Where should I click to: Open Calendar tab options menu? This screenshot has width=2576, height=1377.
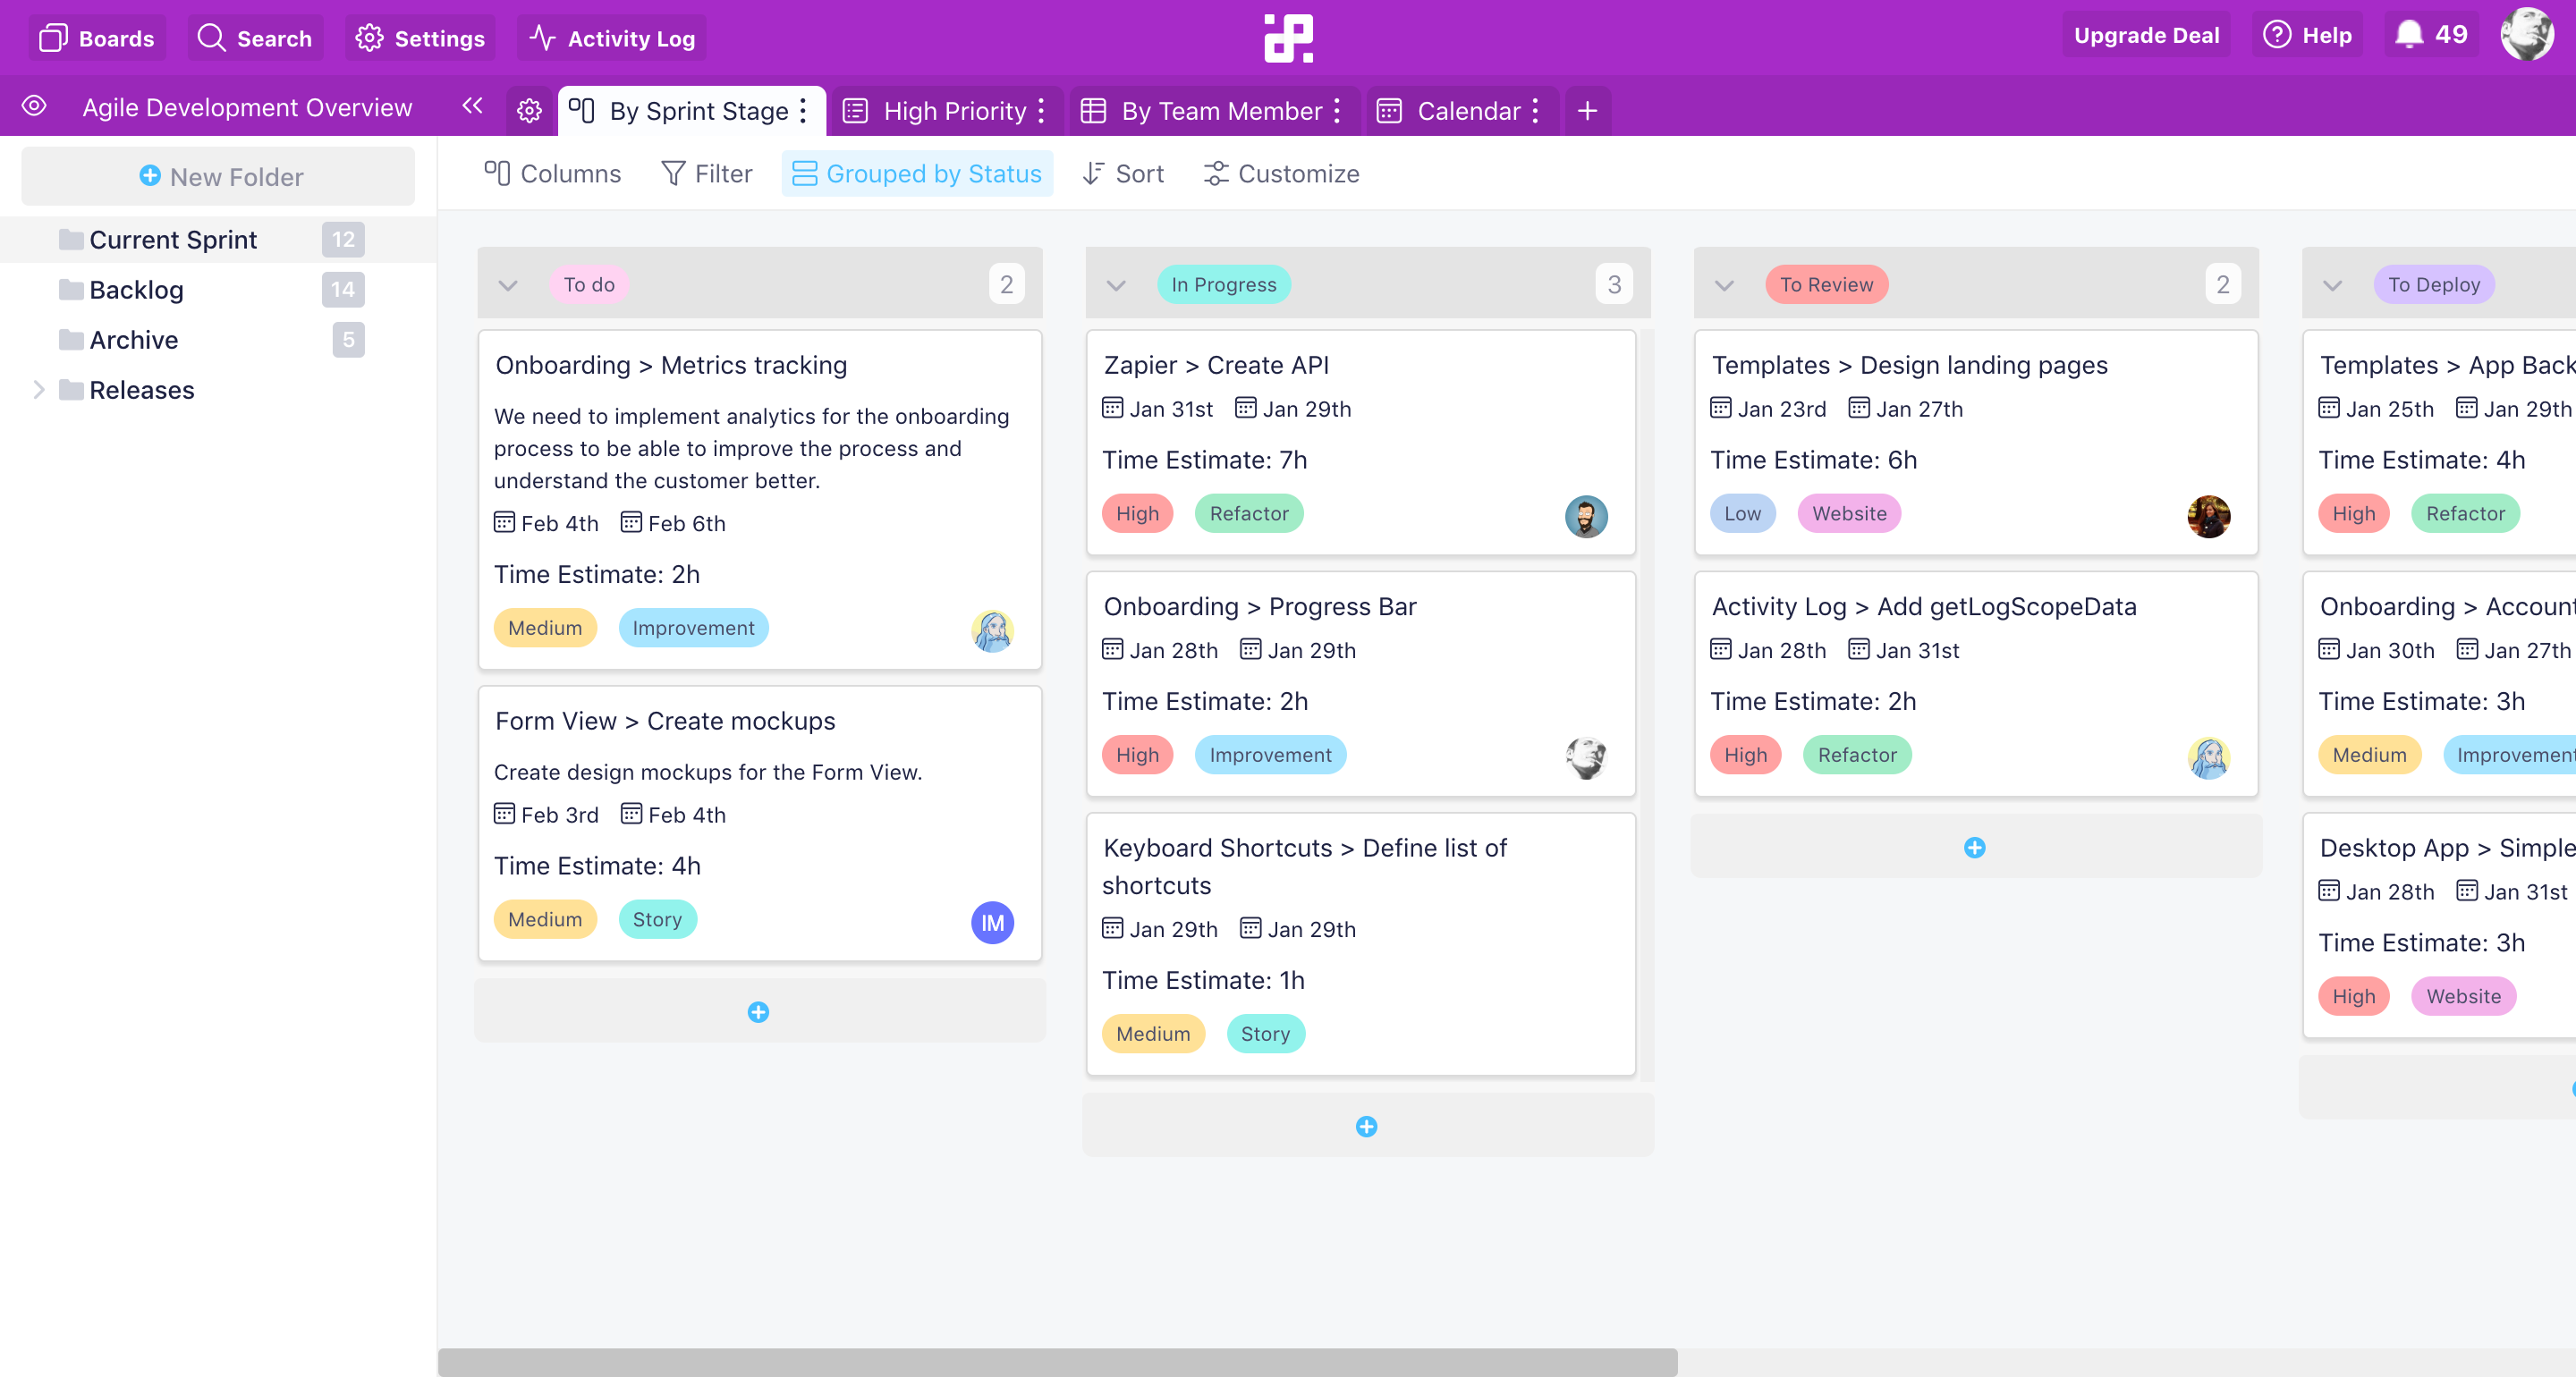[1535, 110]
